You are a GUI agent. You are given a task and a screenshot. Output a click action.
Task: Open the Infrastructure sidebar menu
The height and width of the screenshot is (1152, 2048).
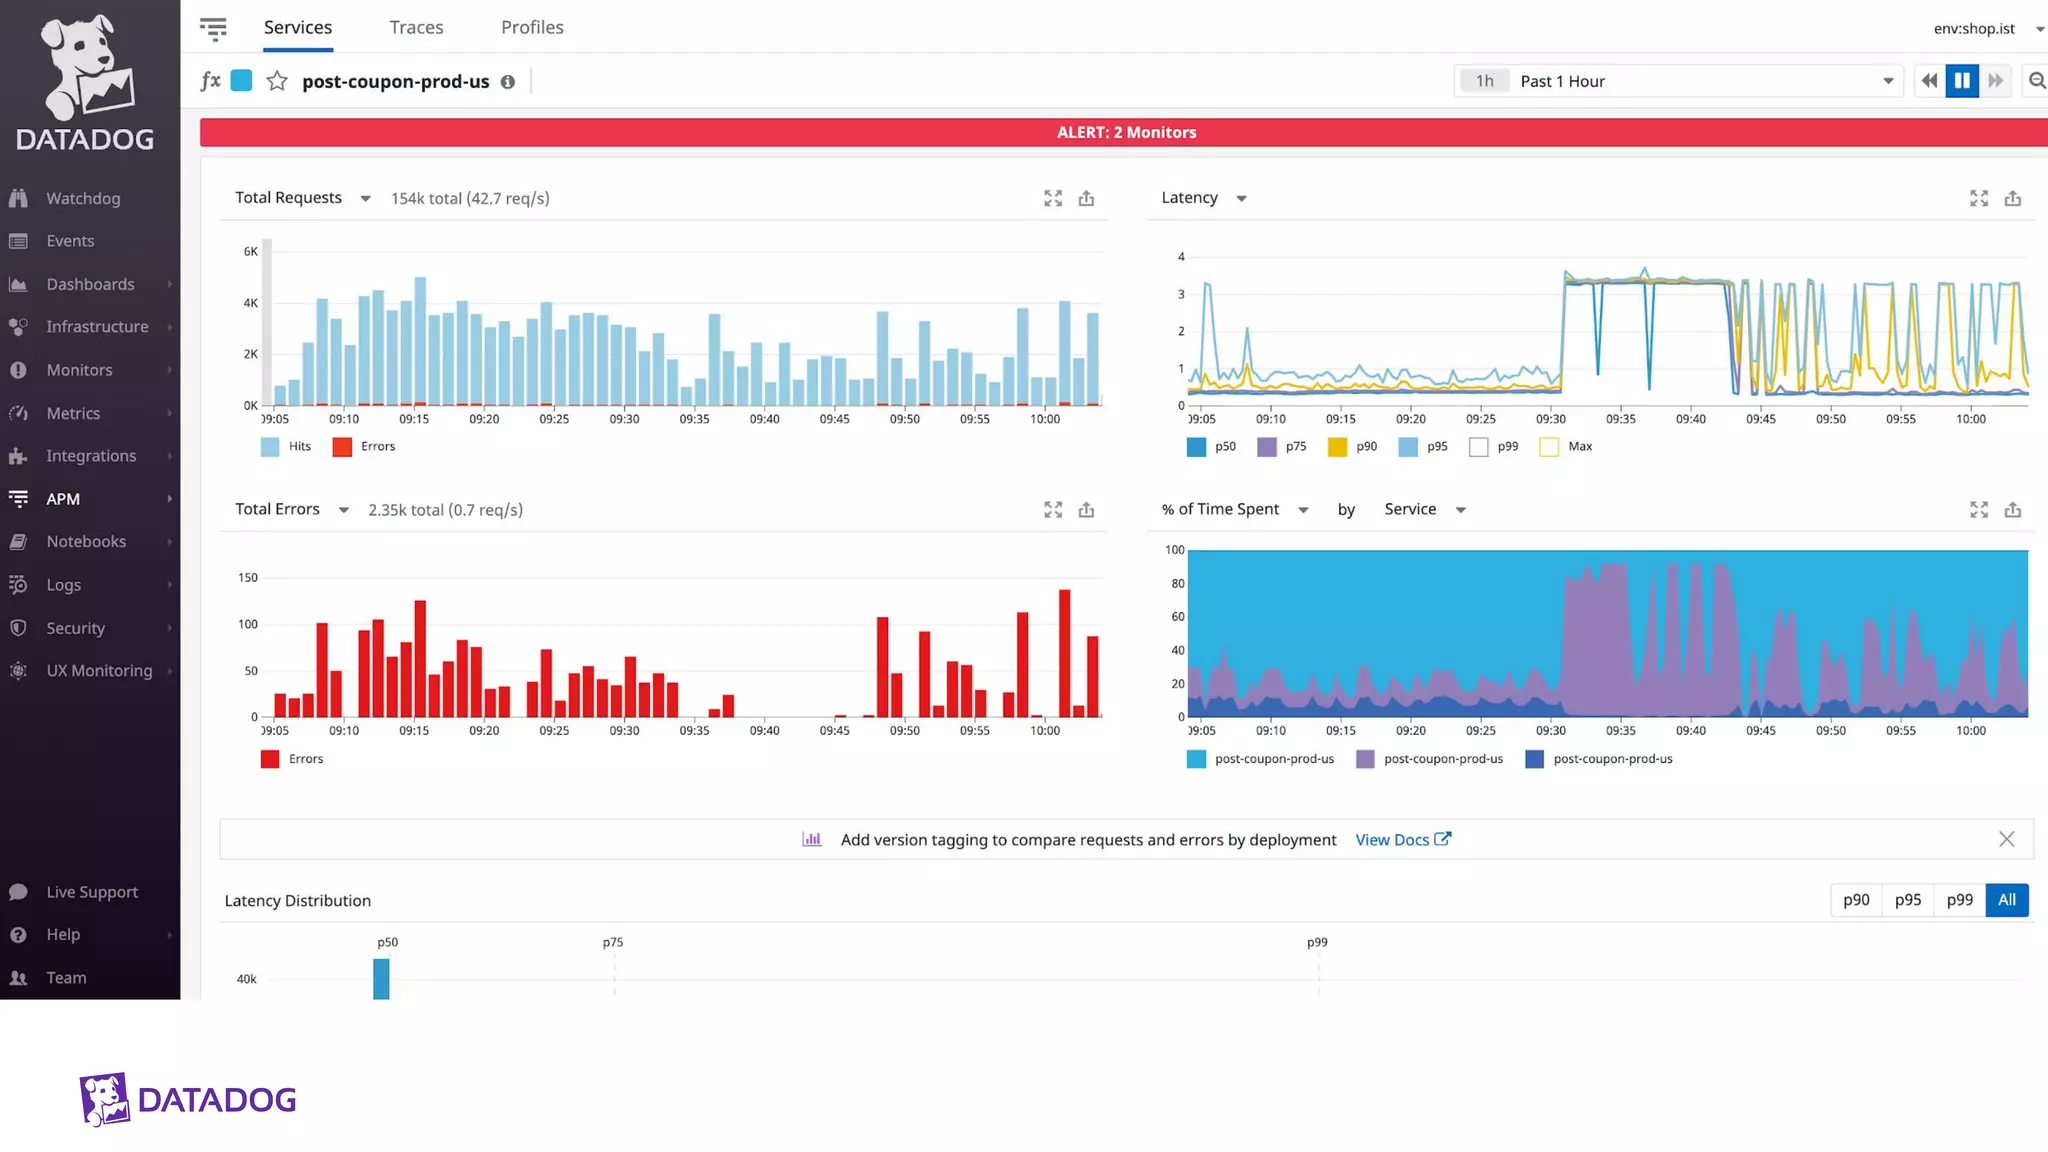click(x=97, y=326)
